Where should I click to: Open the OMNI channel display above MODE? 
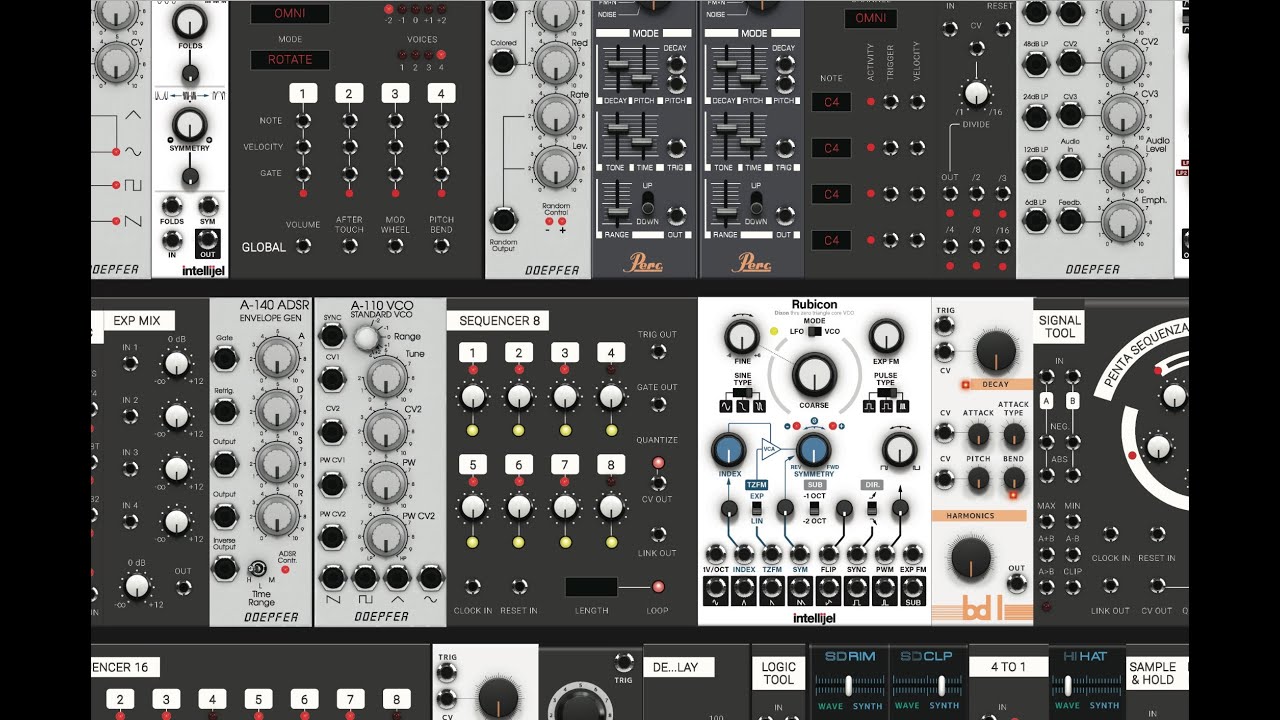(290, 14)
